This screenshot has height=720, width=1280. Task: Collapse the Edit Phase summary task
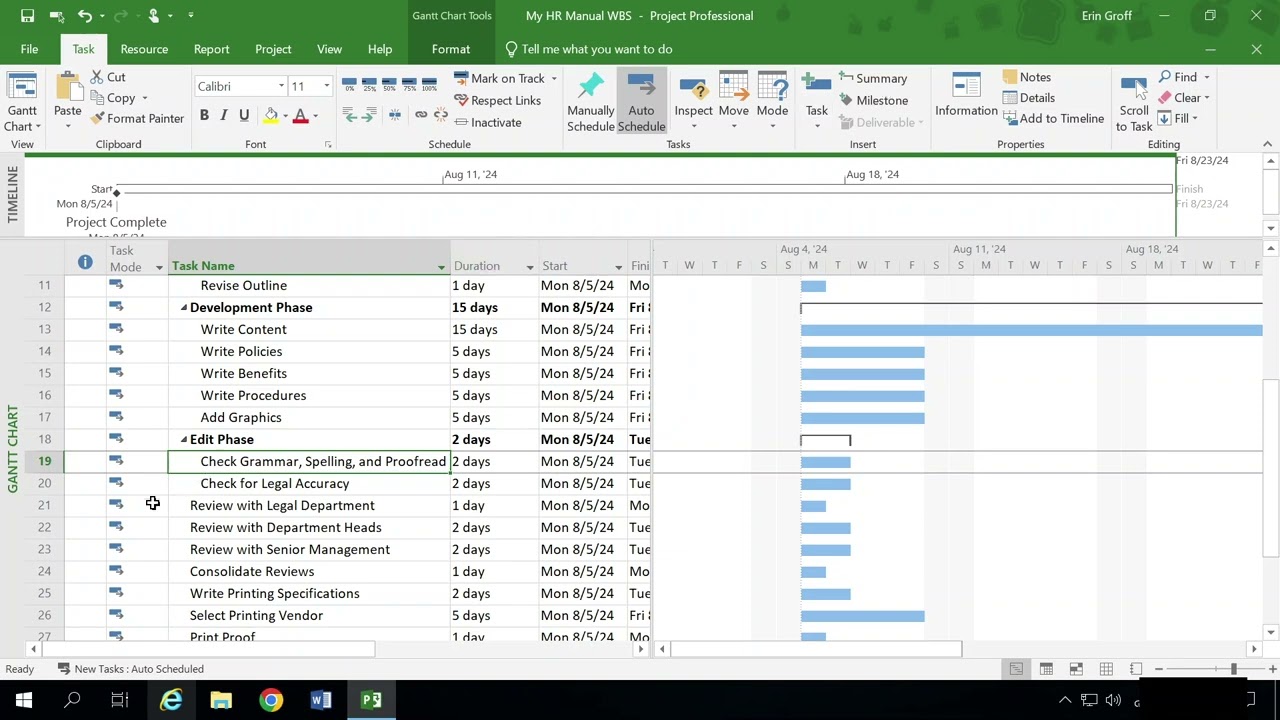click(x=184, y=440)
